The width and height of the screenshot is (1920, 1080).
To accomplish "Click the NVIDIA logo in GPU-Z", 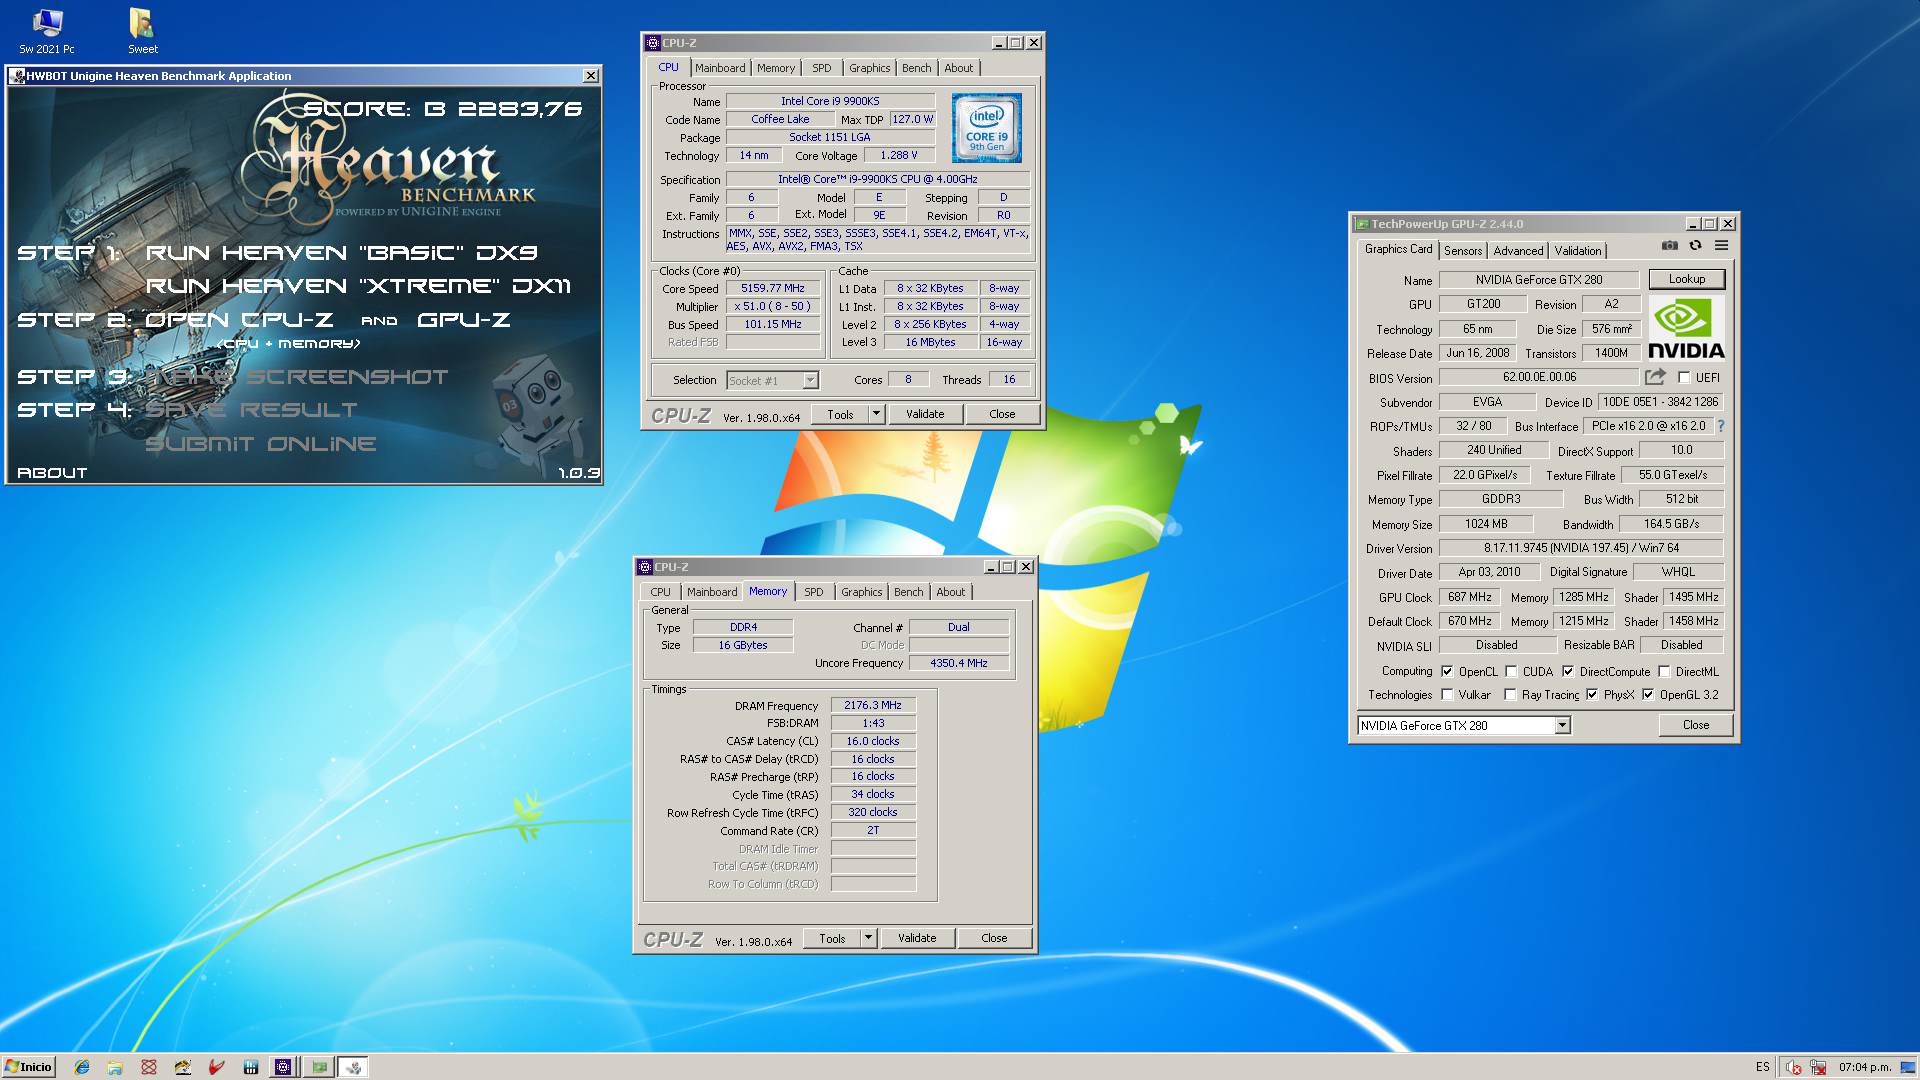I will (x=1686, y=329).
